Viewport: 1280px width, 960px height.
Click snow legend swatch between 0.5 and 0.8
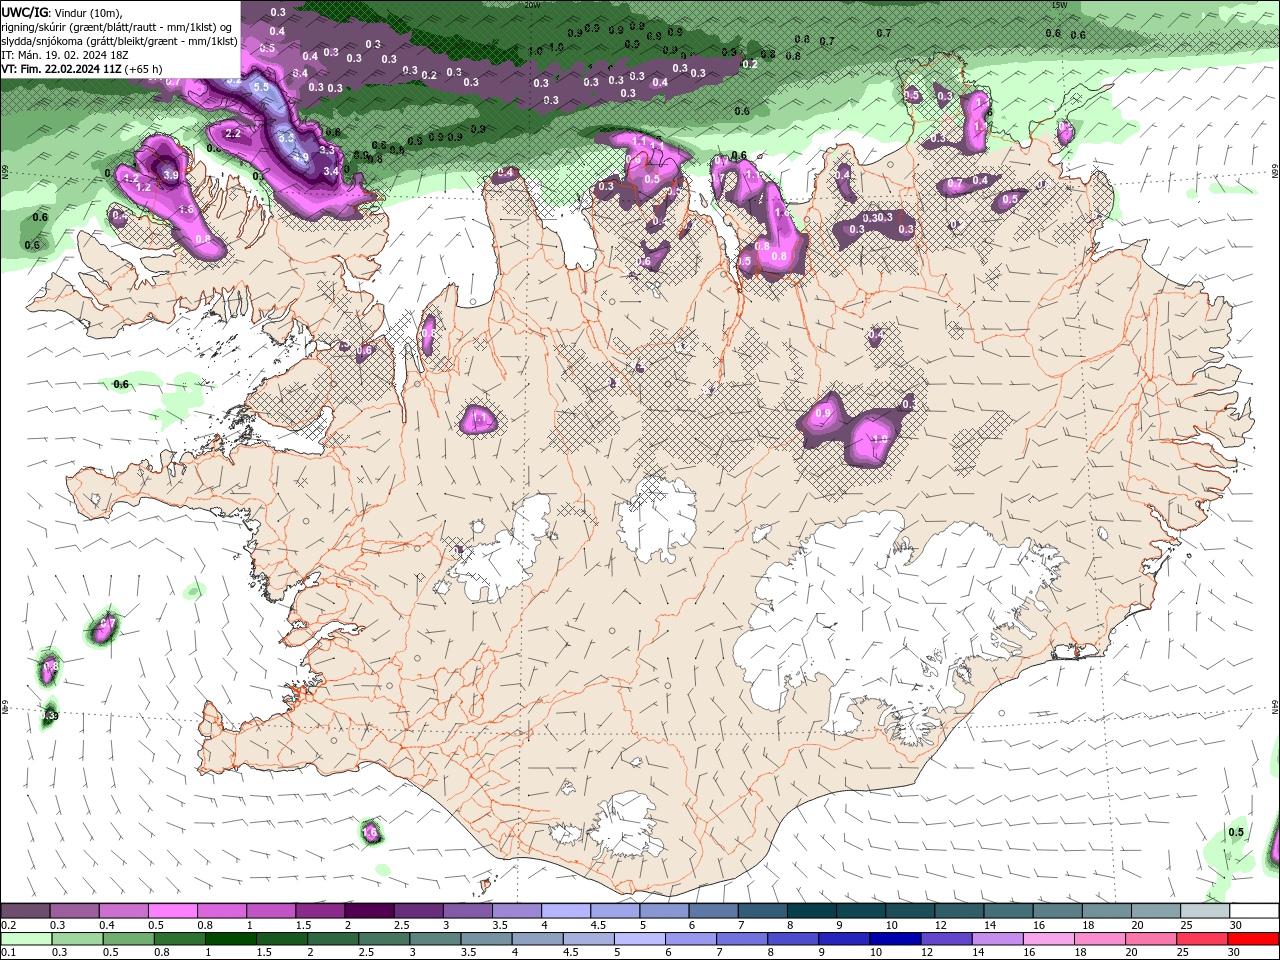pyautogui.click(x=172, y=911)
